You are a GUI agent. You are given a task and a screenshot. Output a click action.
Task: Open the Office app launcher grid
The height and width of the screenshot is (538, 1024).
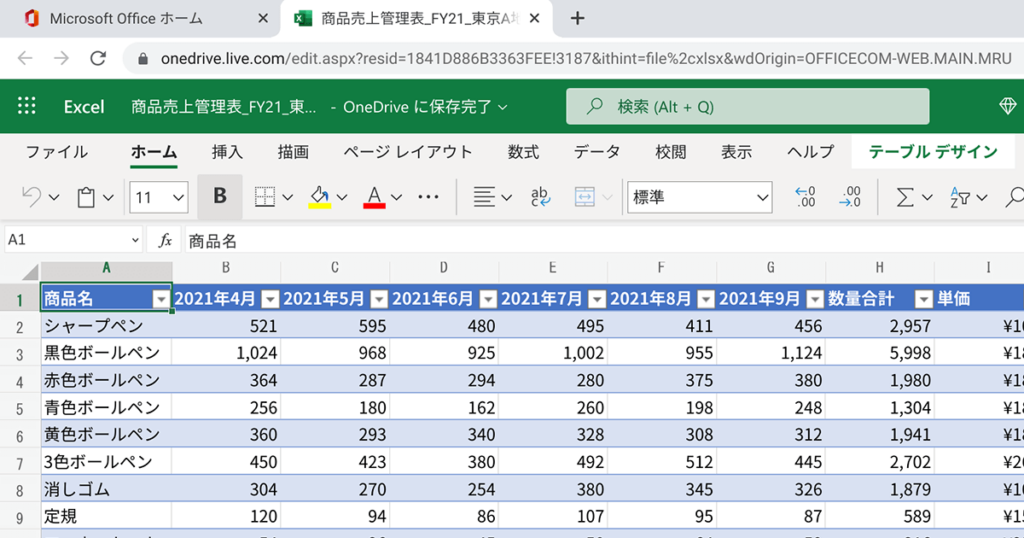(x=27, y=106)
